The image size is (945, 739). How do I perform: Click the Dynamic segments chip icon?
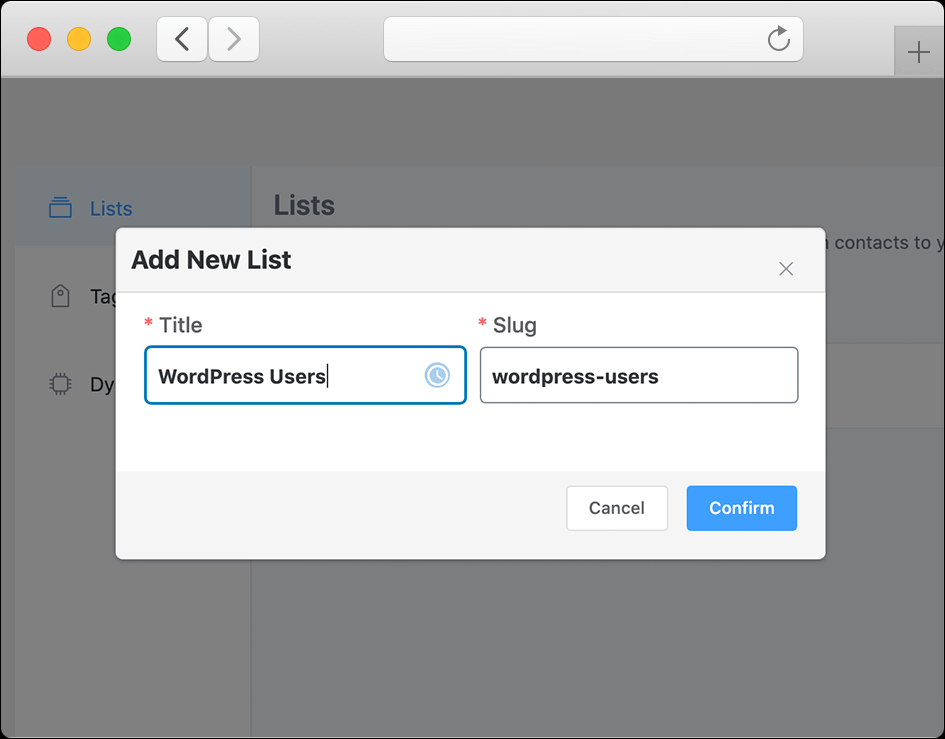tap(60, 383)
